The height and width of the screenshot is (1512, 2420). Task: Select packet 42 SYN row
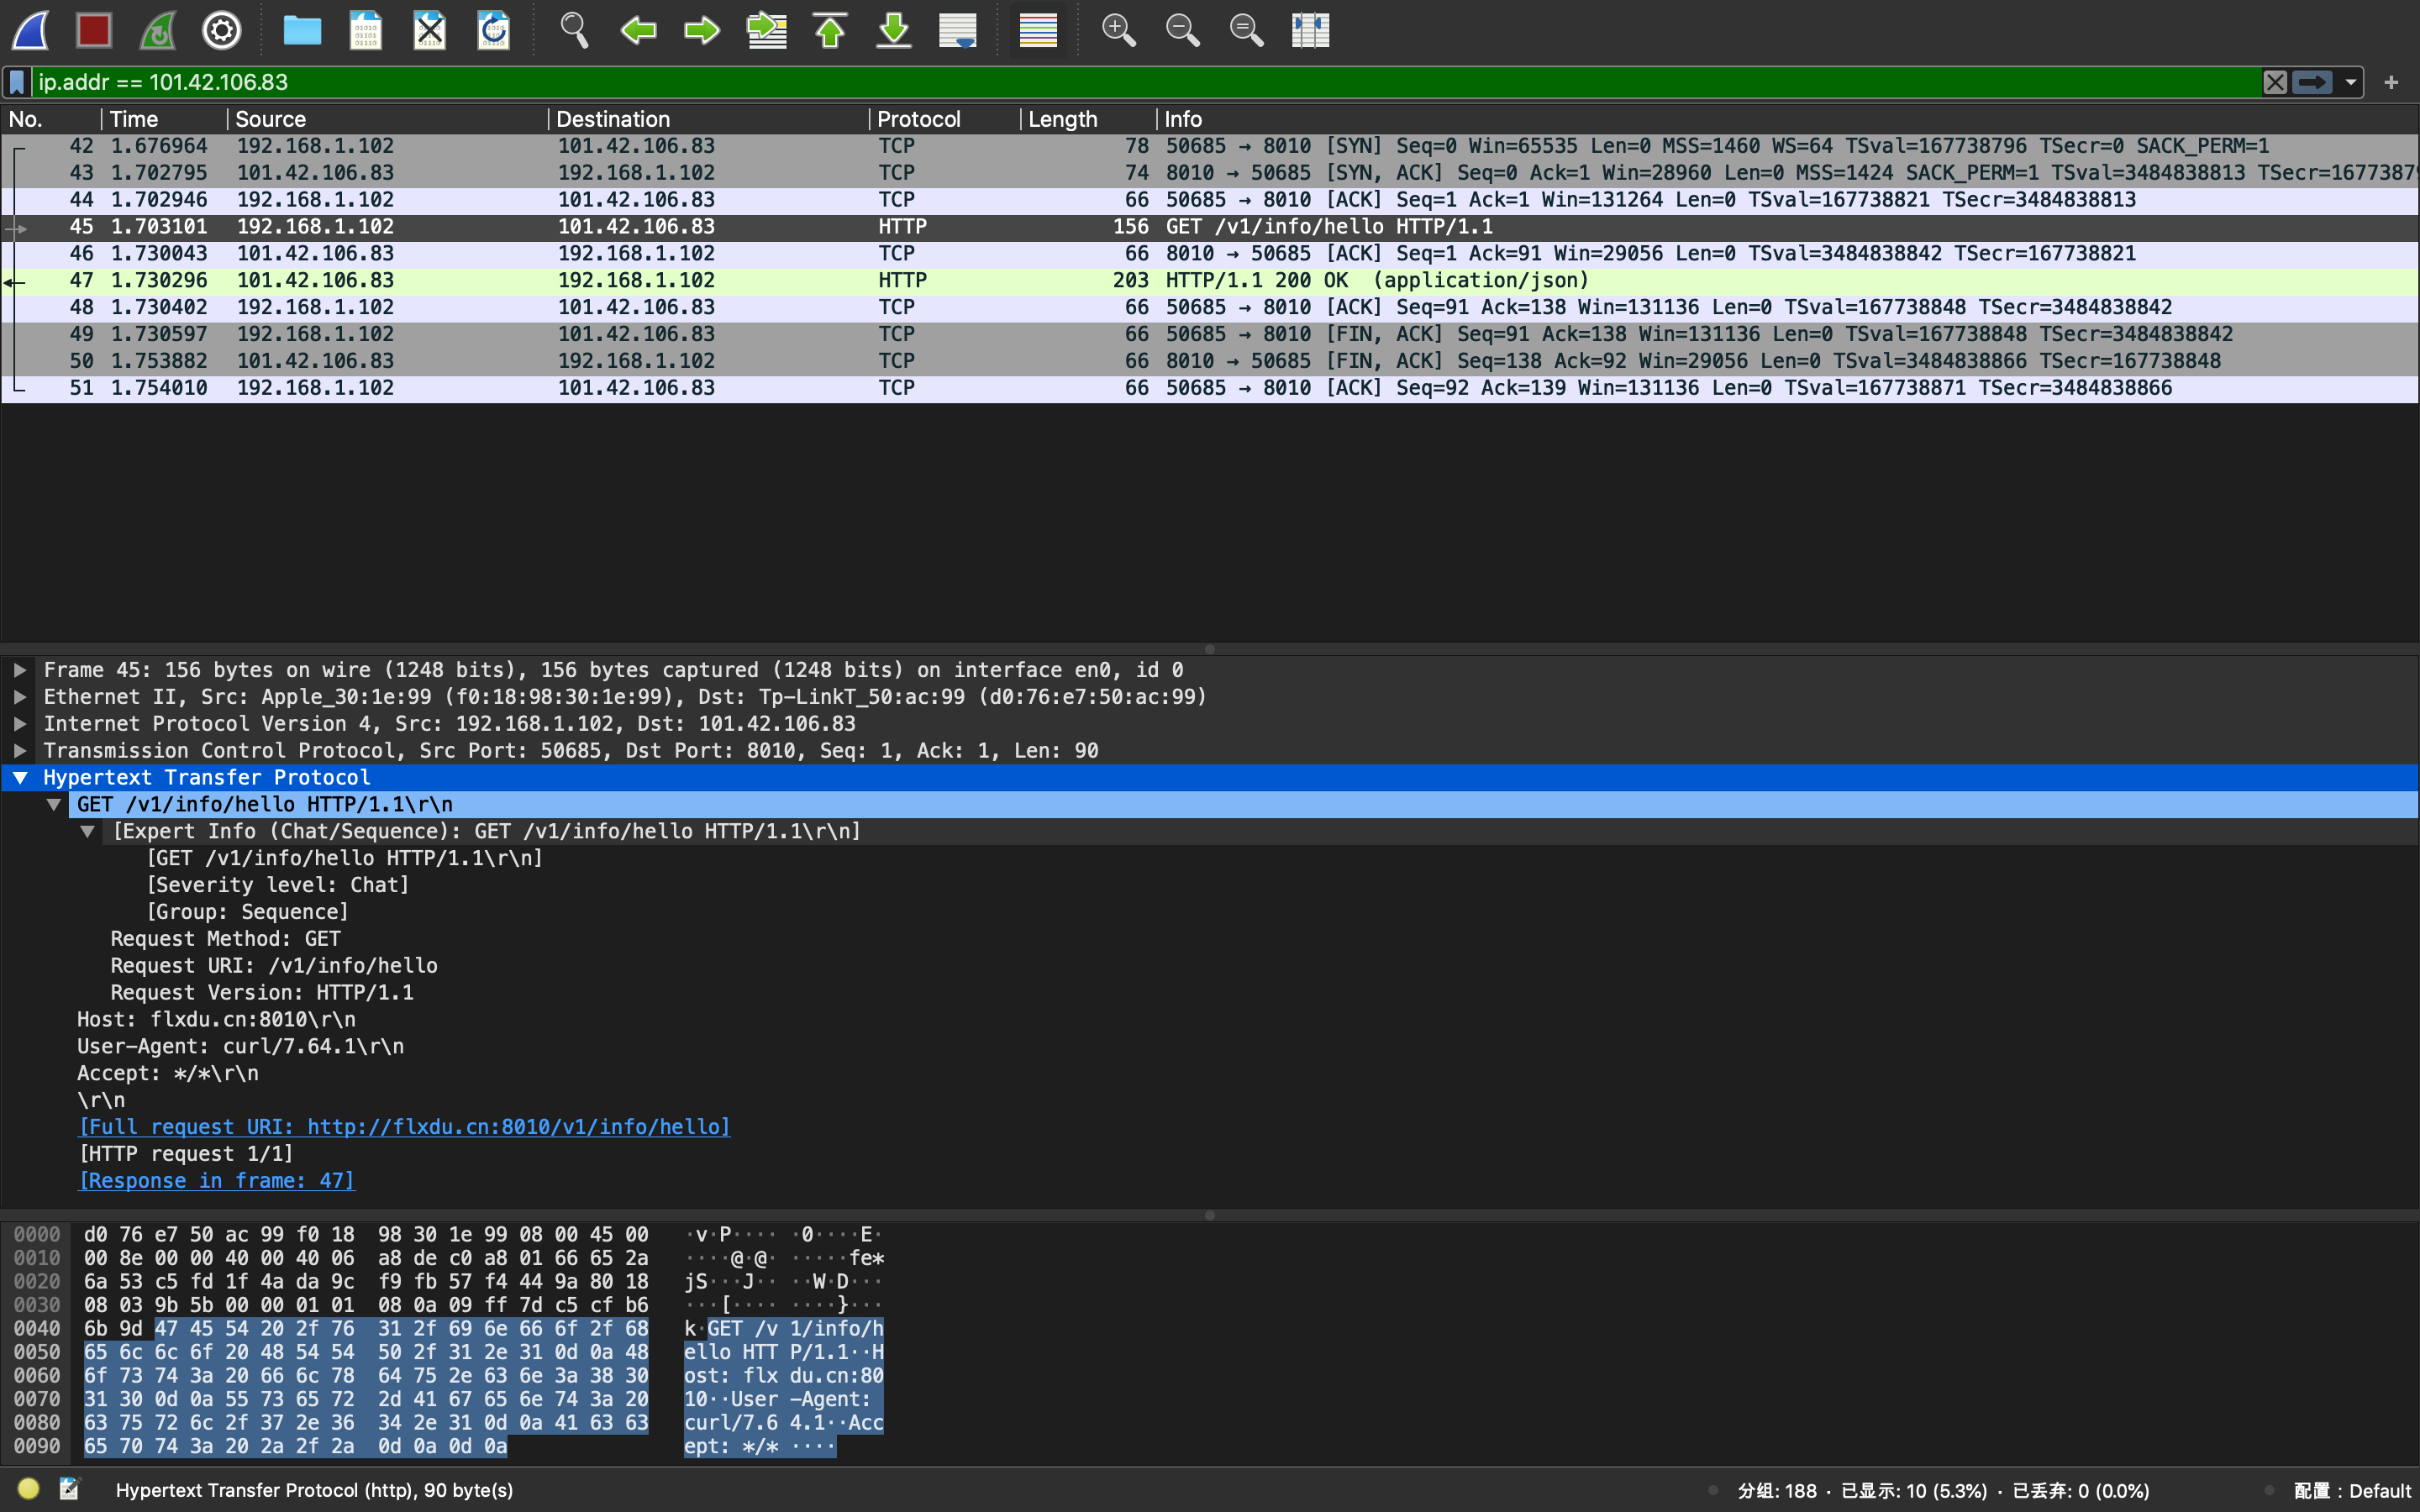click(1210, 146)
